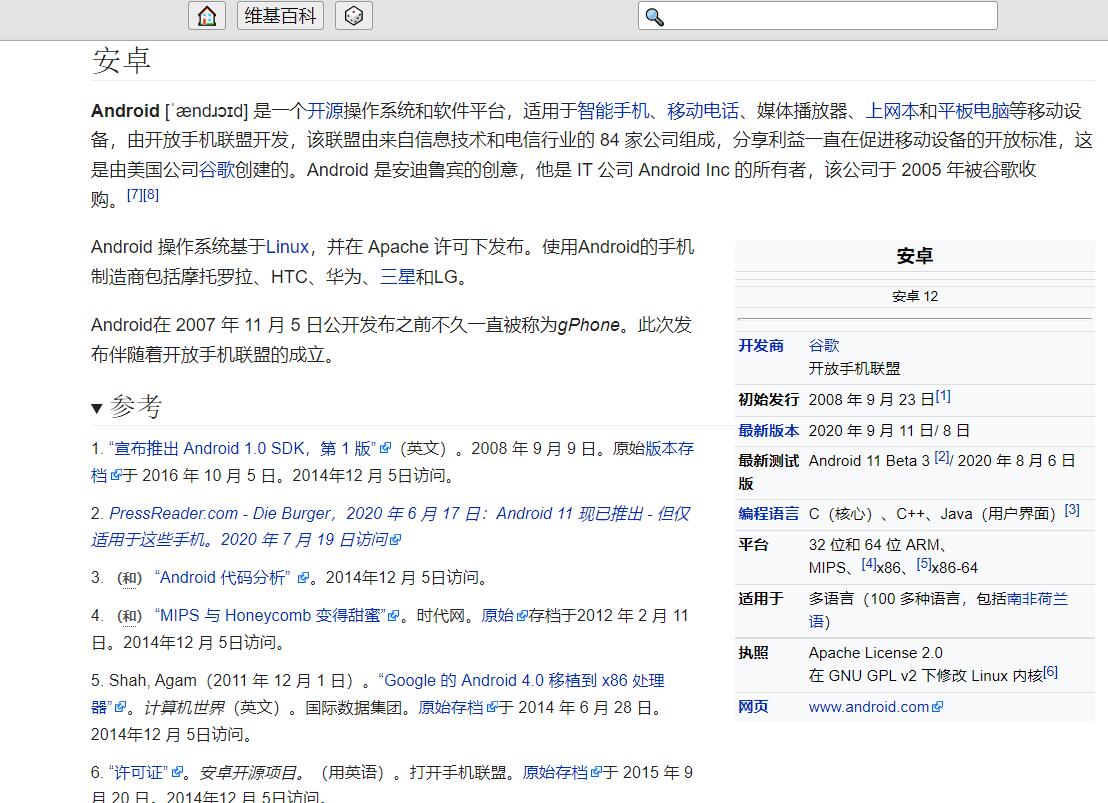Jump to citation [7]
The height and width of the screenshot is (803, 1108).
(x=134, y=194)
